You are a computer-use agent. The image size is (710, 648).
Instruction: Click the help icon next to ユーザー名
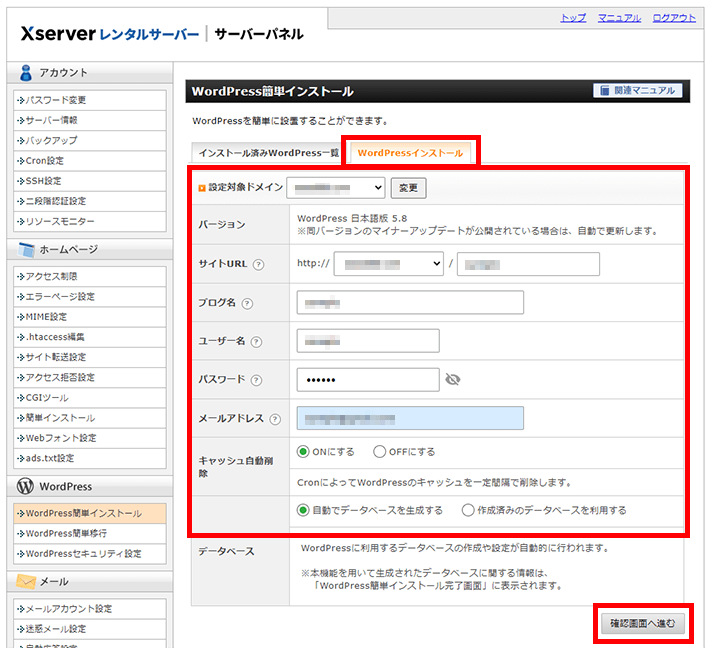(x=256, y=342)
